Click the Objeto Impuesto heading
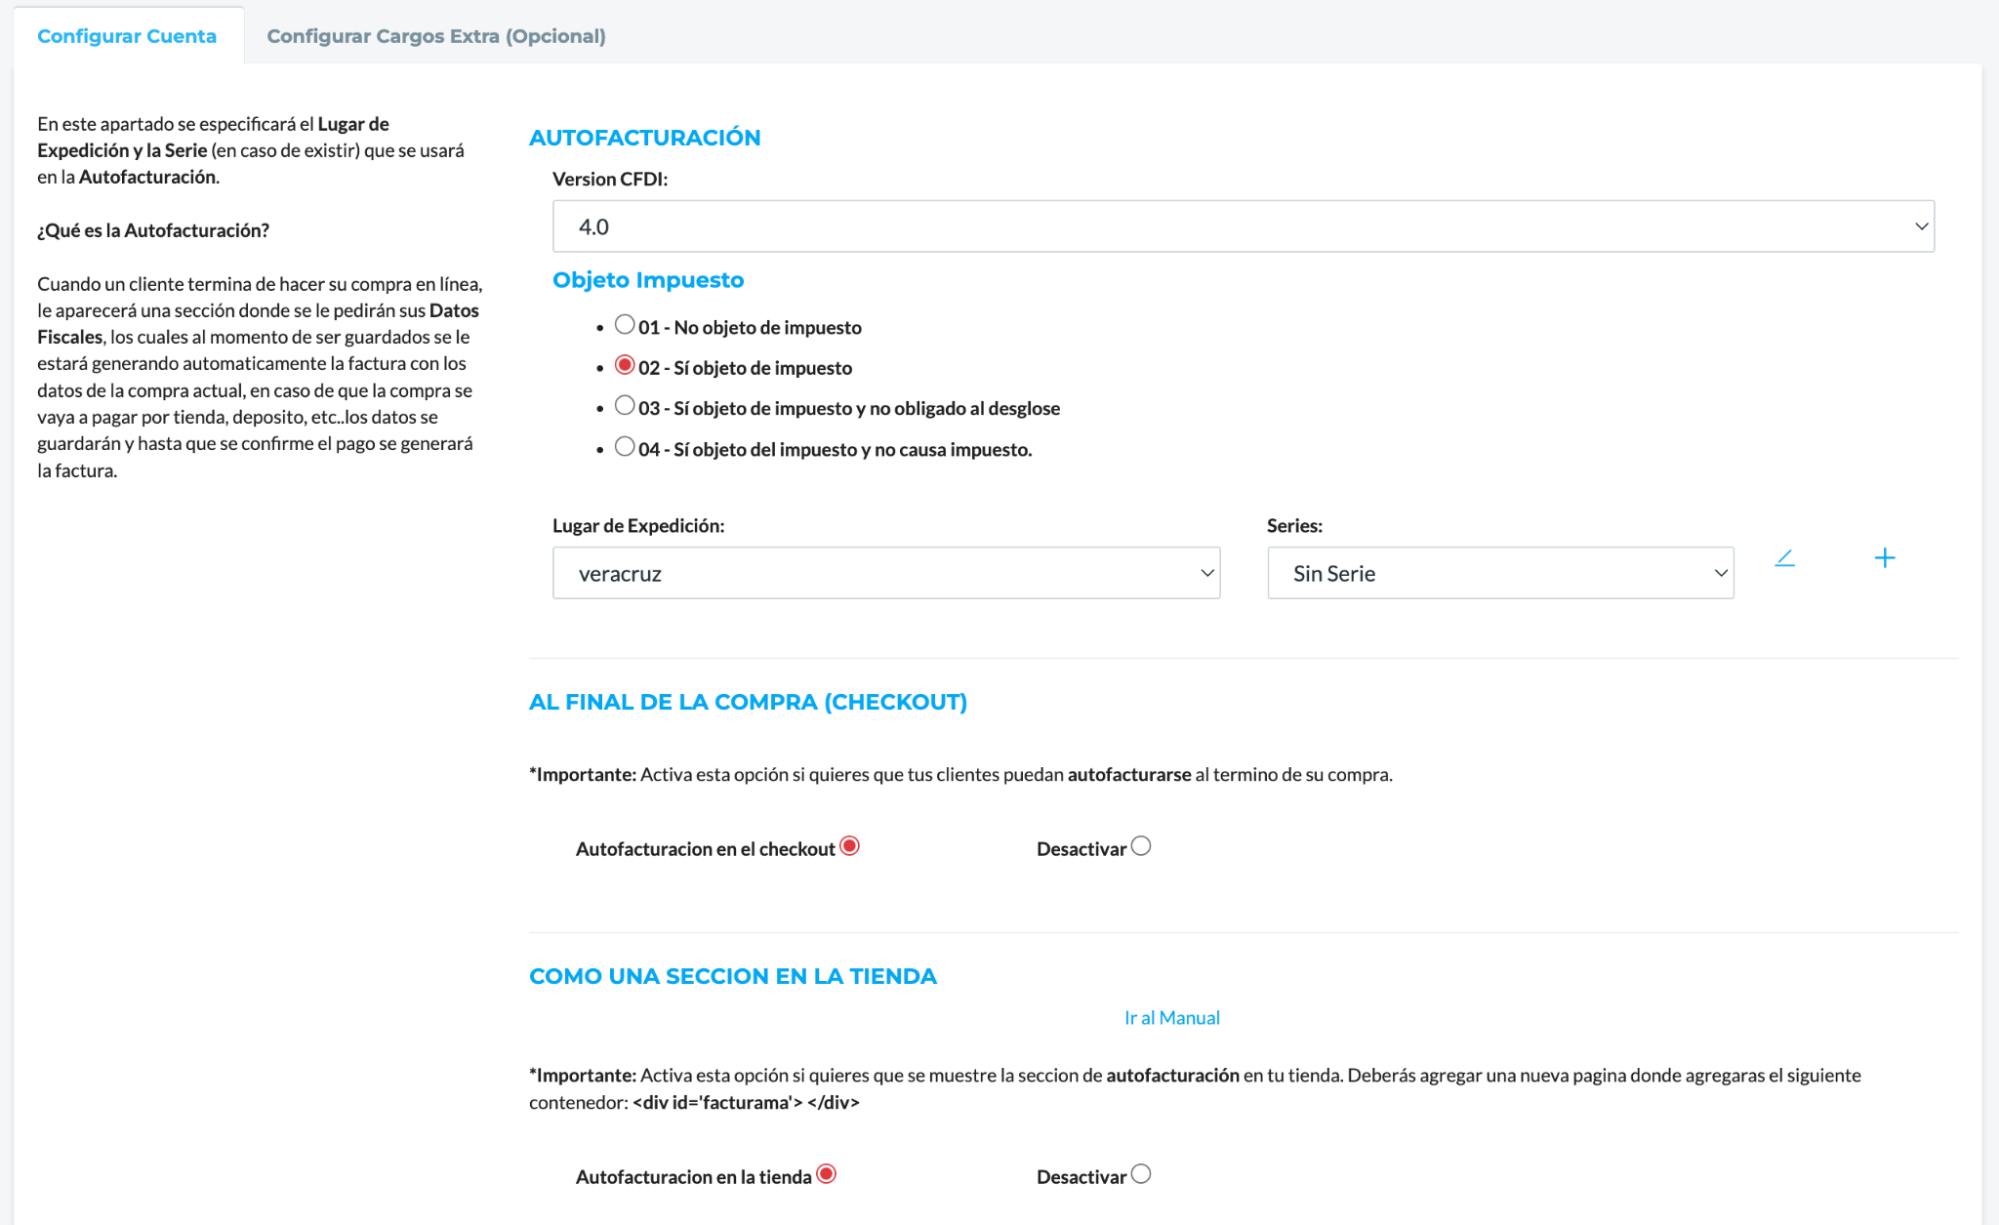The image size is (1999, 1225). point(648,280)
